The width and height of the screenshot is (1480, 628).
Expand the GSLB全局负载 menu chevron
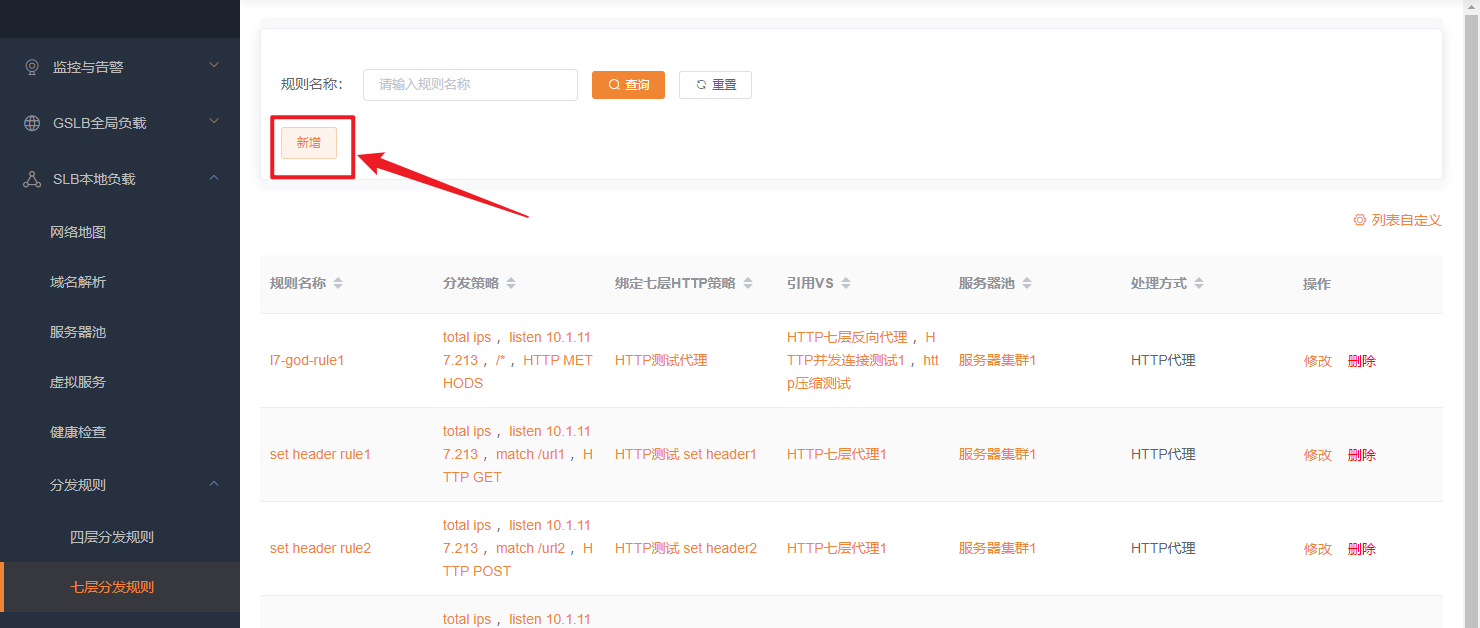pos(214,122)
